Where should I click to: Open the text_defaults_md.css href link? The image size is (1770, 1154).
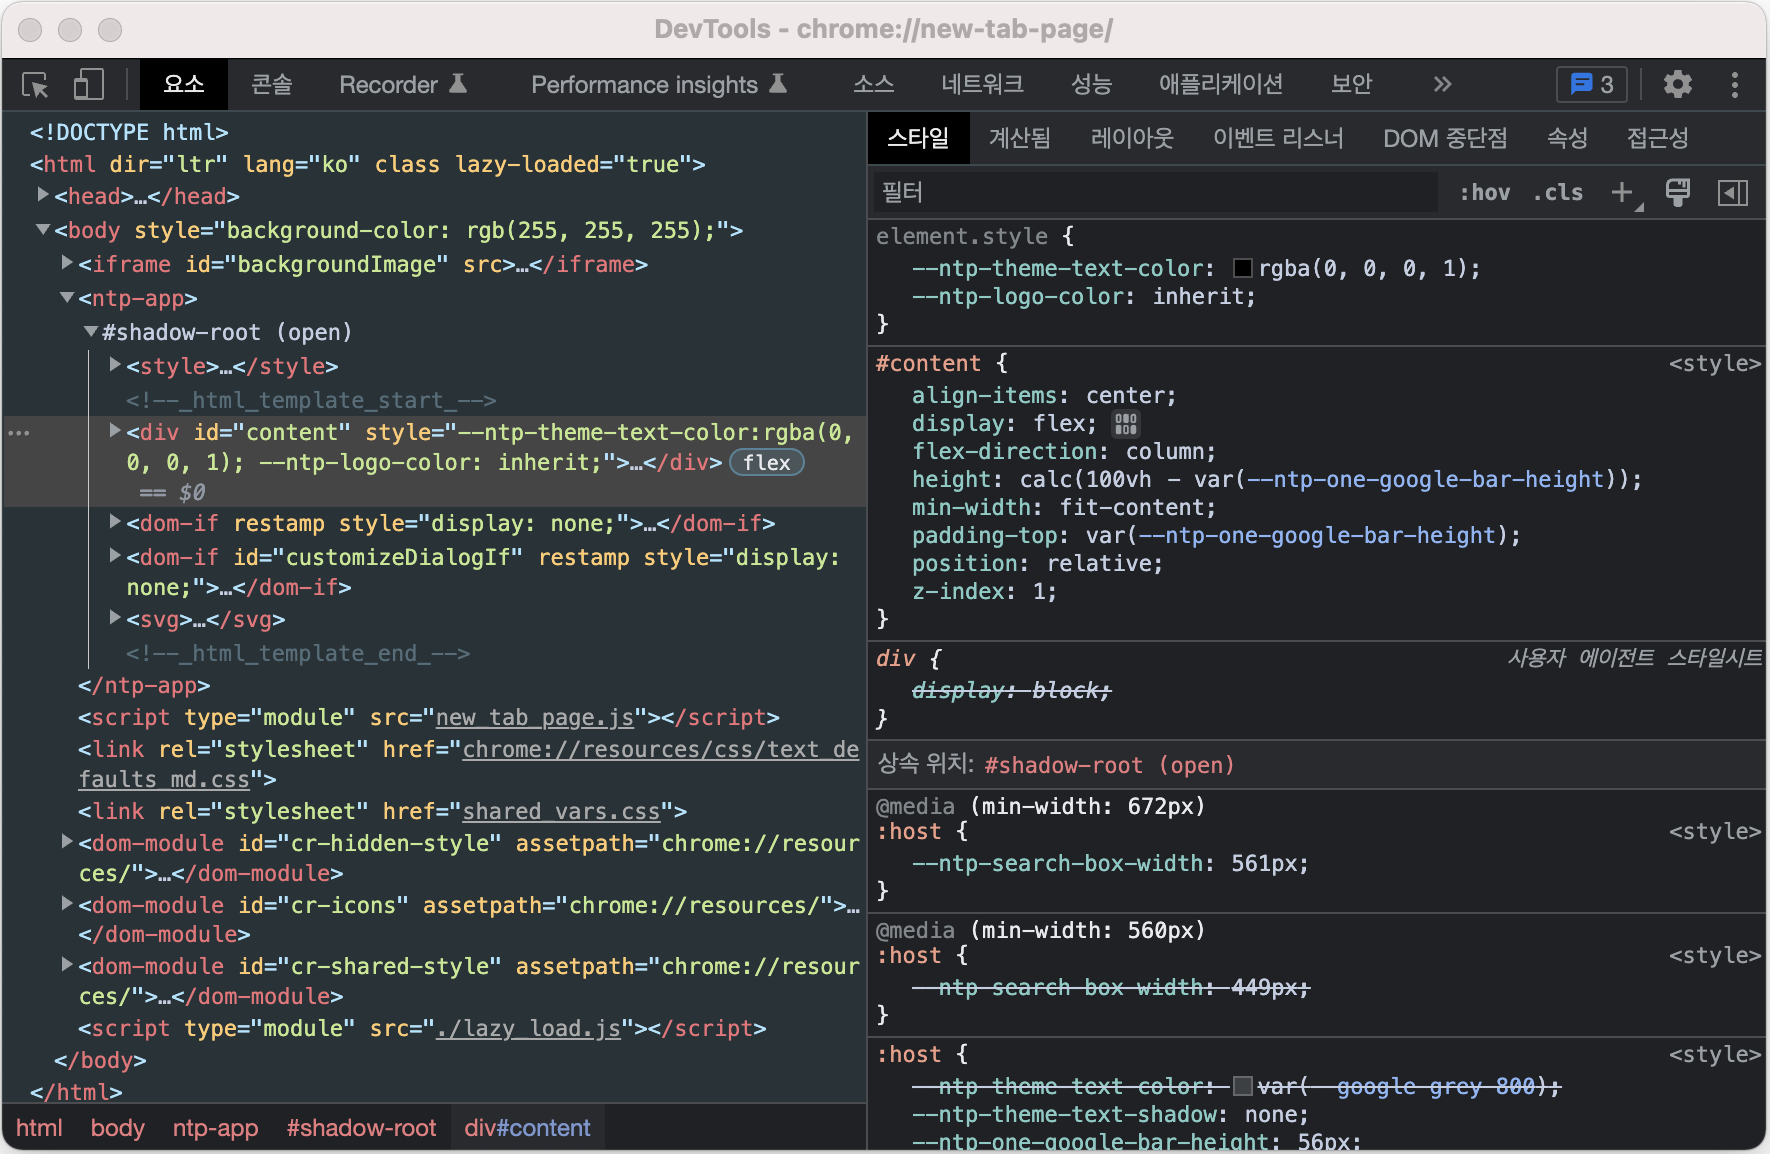[661, 749]
